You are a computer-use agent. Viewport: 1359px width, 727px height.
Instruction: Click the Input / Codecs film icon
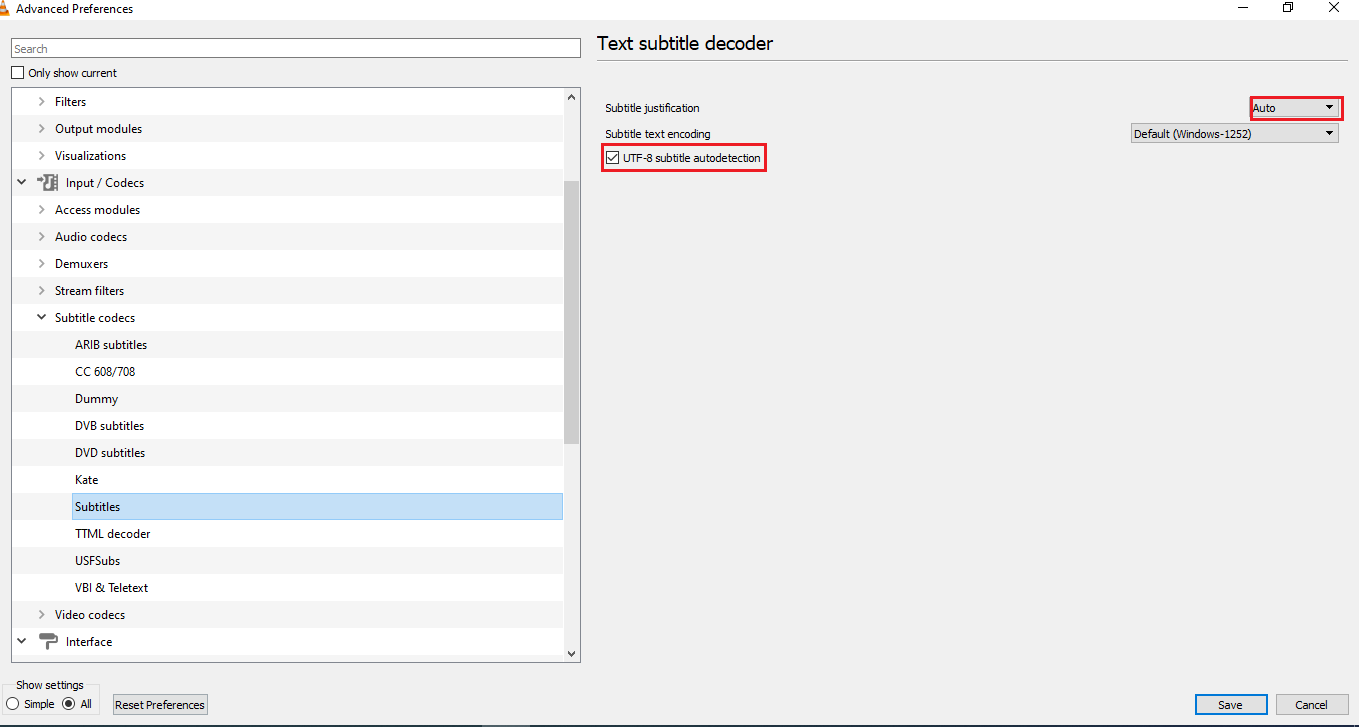tap(47, 183)
